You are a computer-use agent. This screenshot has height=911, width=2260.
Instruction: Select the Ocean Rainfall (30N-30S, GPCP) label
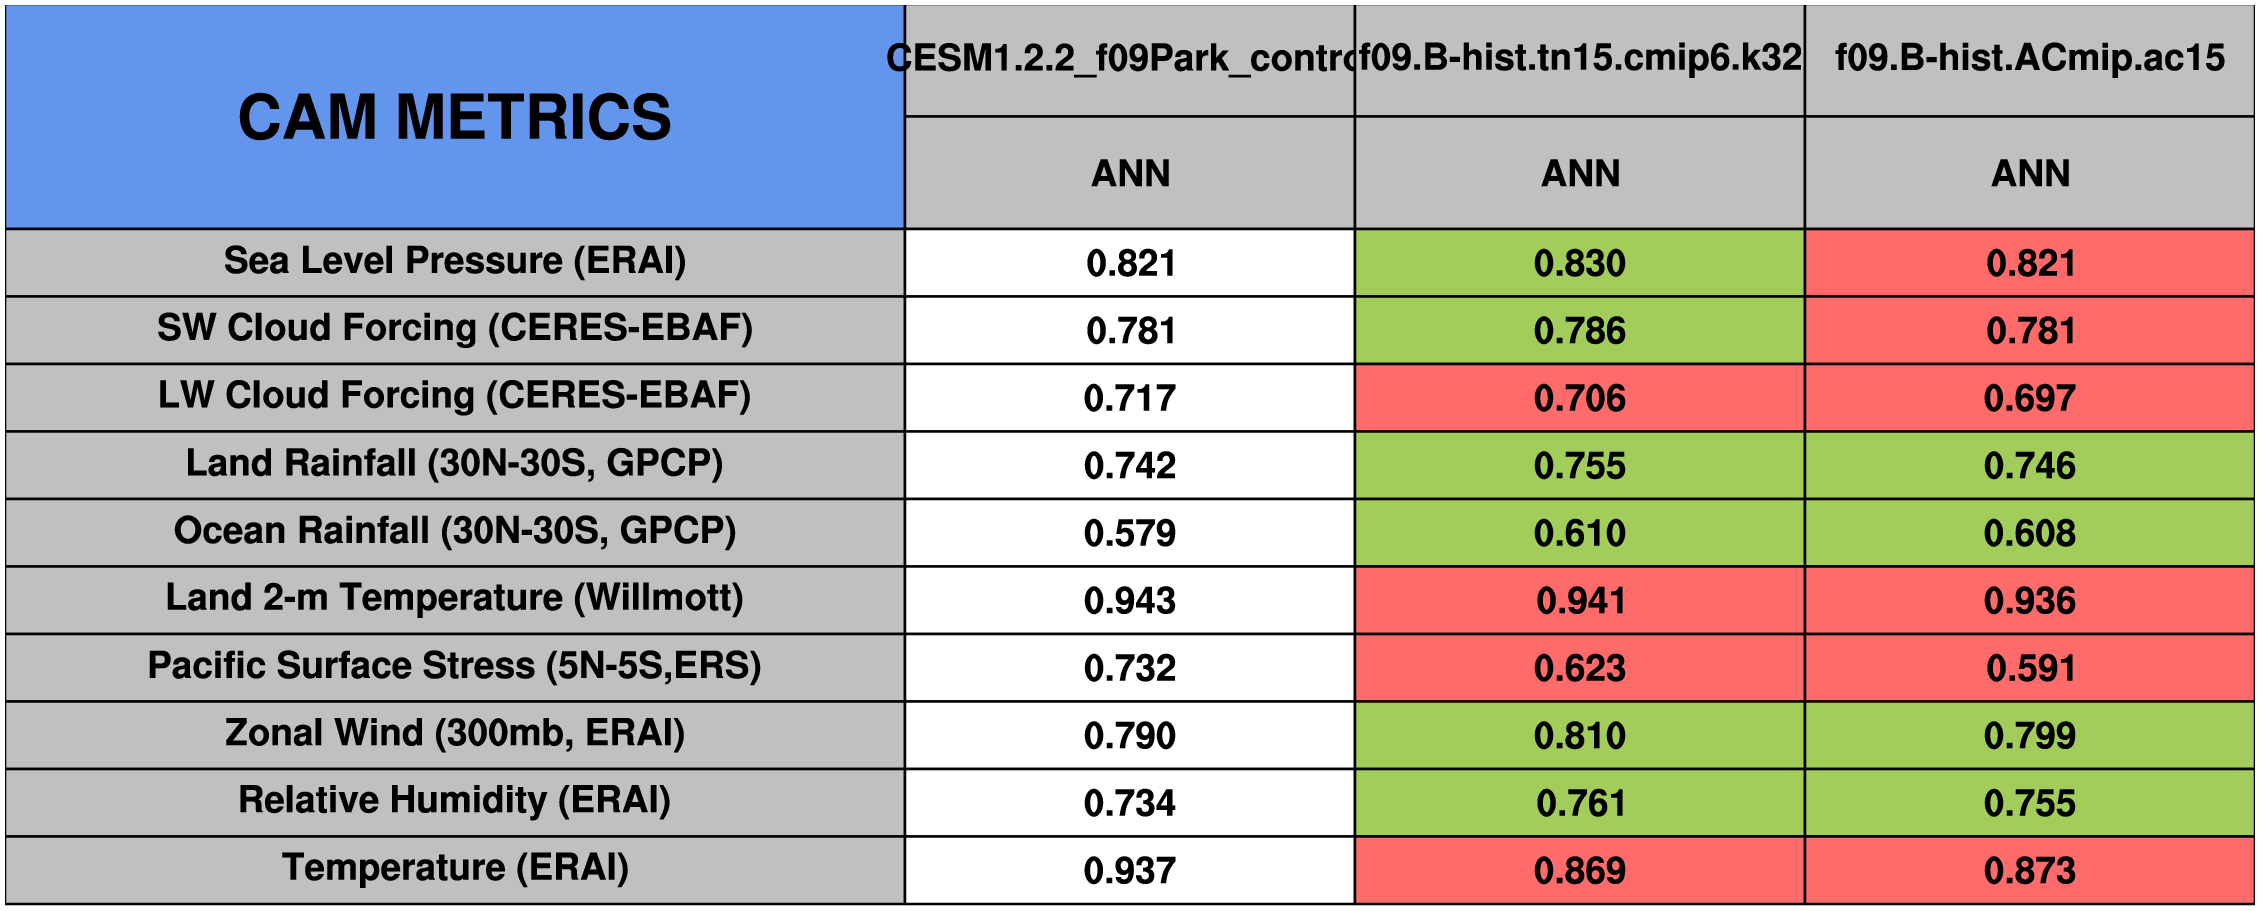tap(455, 531)
